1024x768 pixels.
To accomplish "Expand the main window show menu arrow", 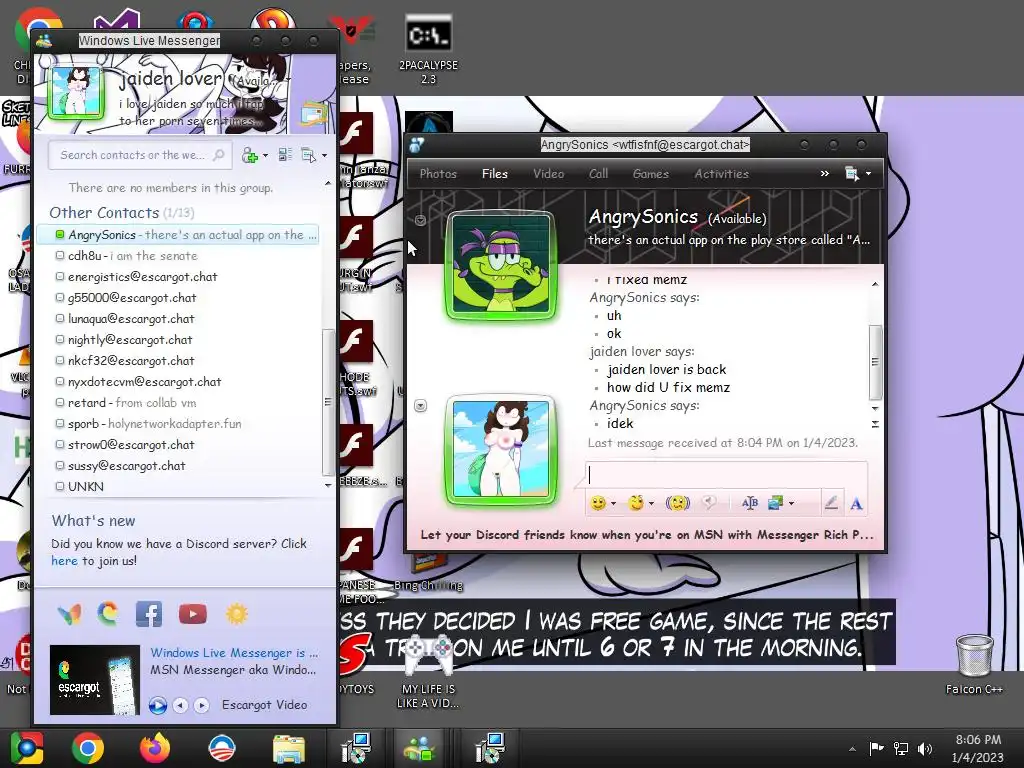I will [x=325, y=155].
